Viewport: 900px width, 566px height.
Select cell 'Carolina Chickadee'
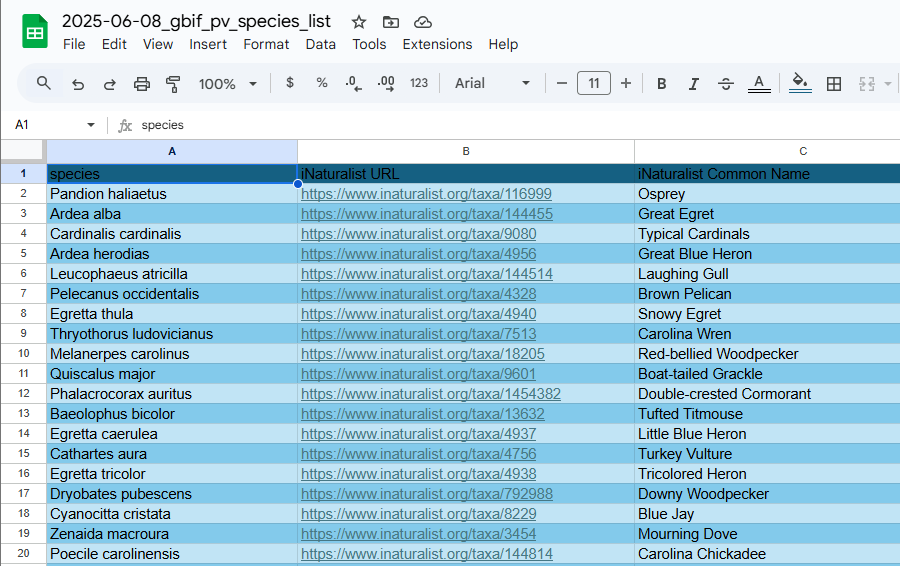coord(767,554)
